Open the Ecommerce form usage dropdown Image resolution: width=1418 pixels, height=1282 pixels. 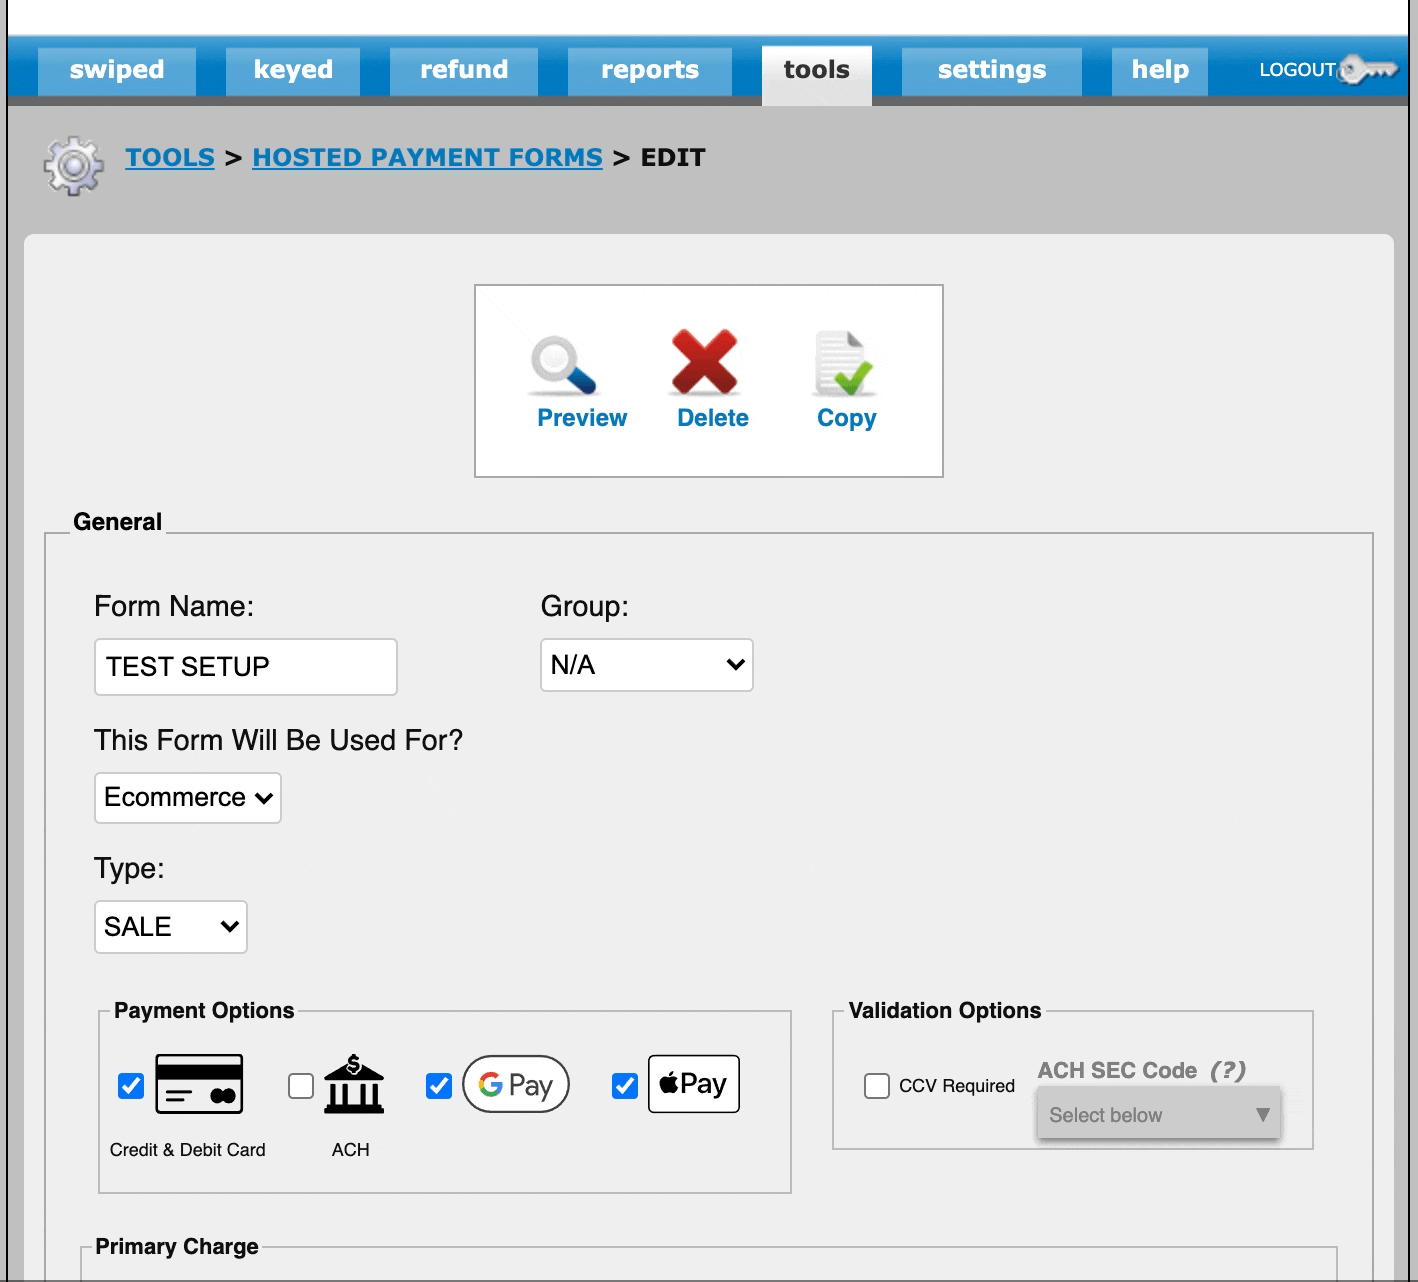click(x=187, y=798)
